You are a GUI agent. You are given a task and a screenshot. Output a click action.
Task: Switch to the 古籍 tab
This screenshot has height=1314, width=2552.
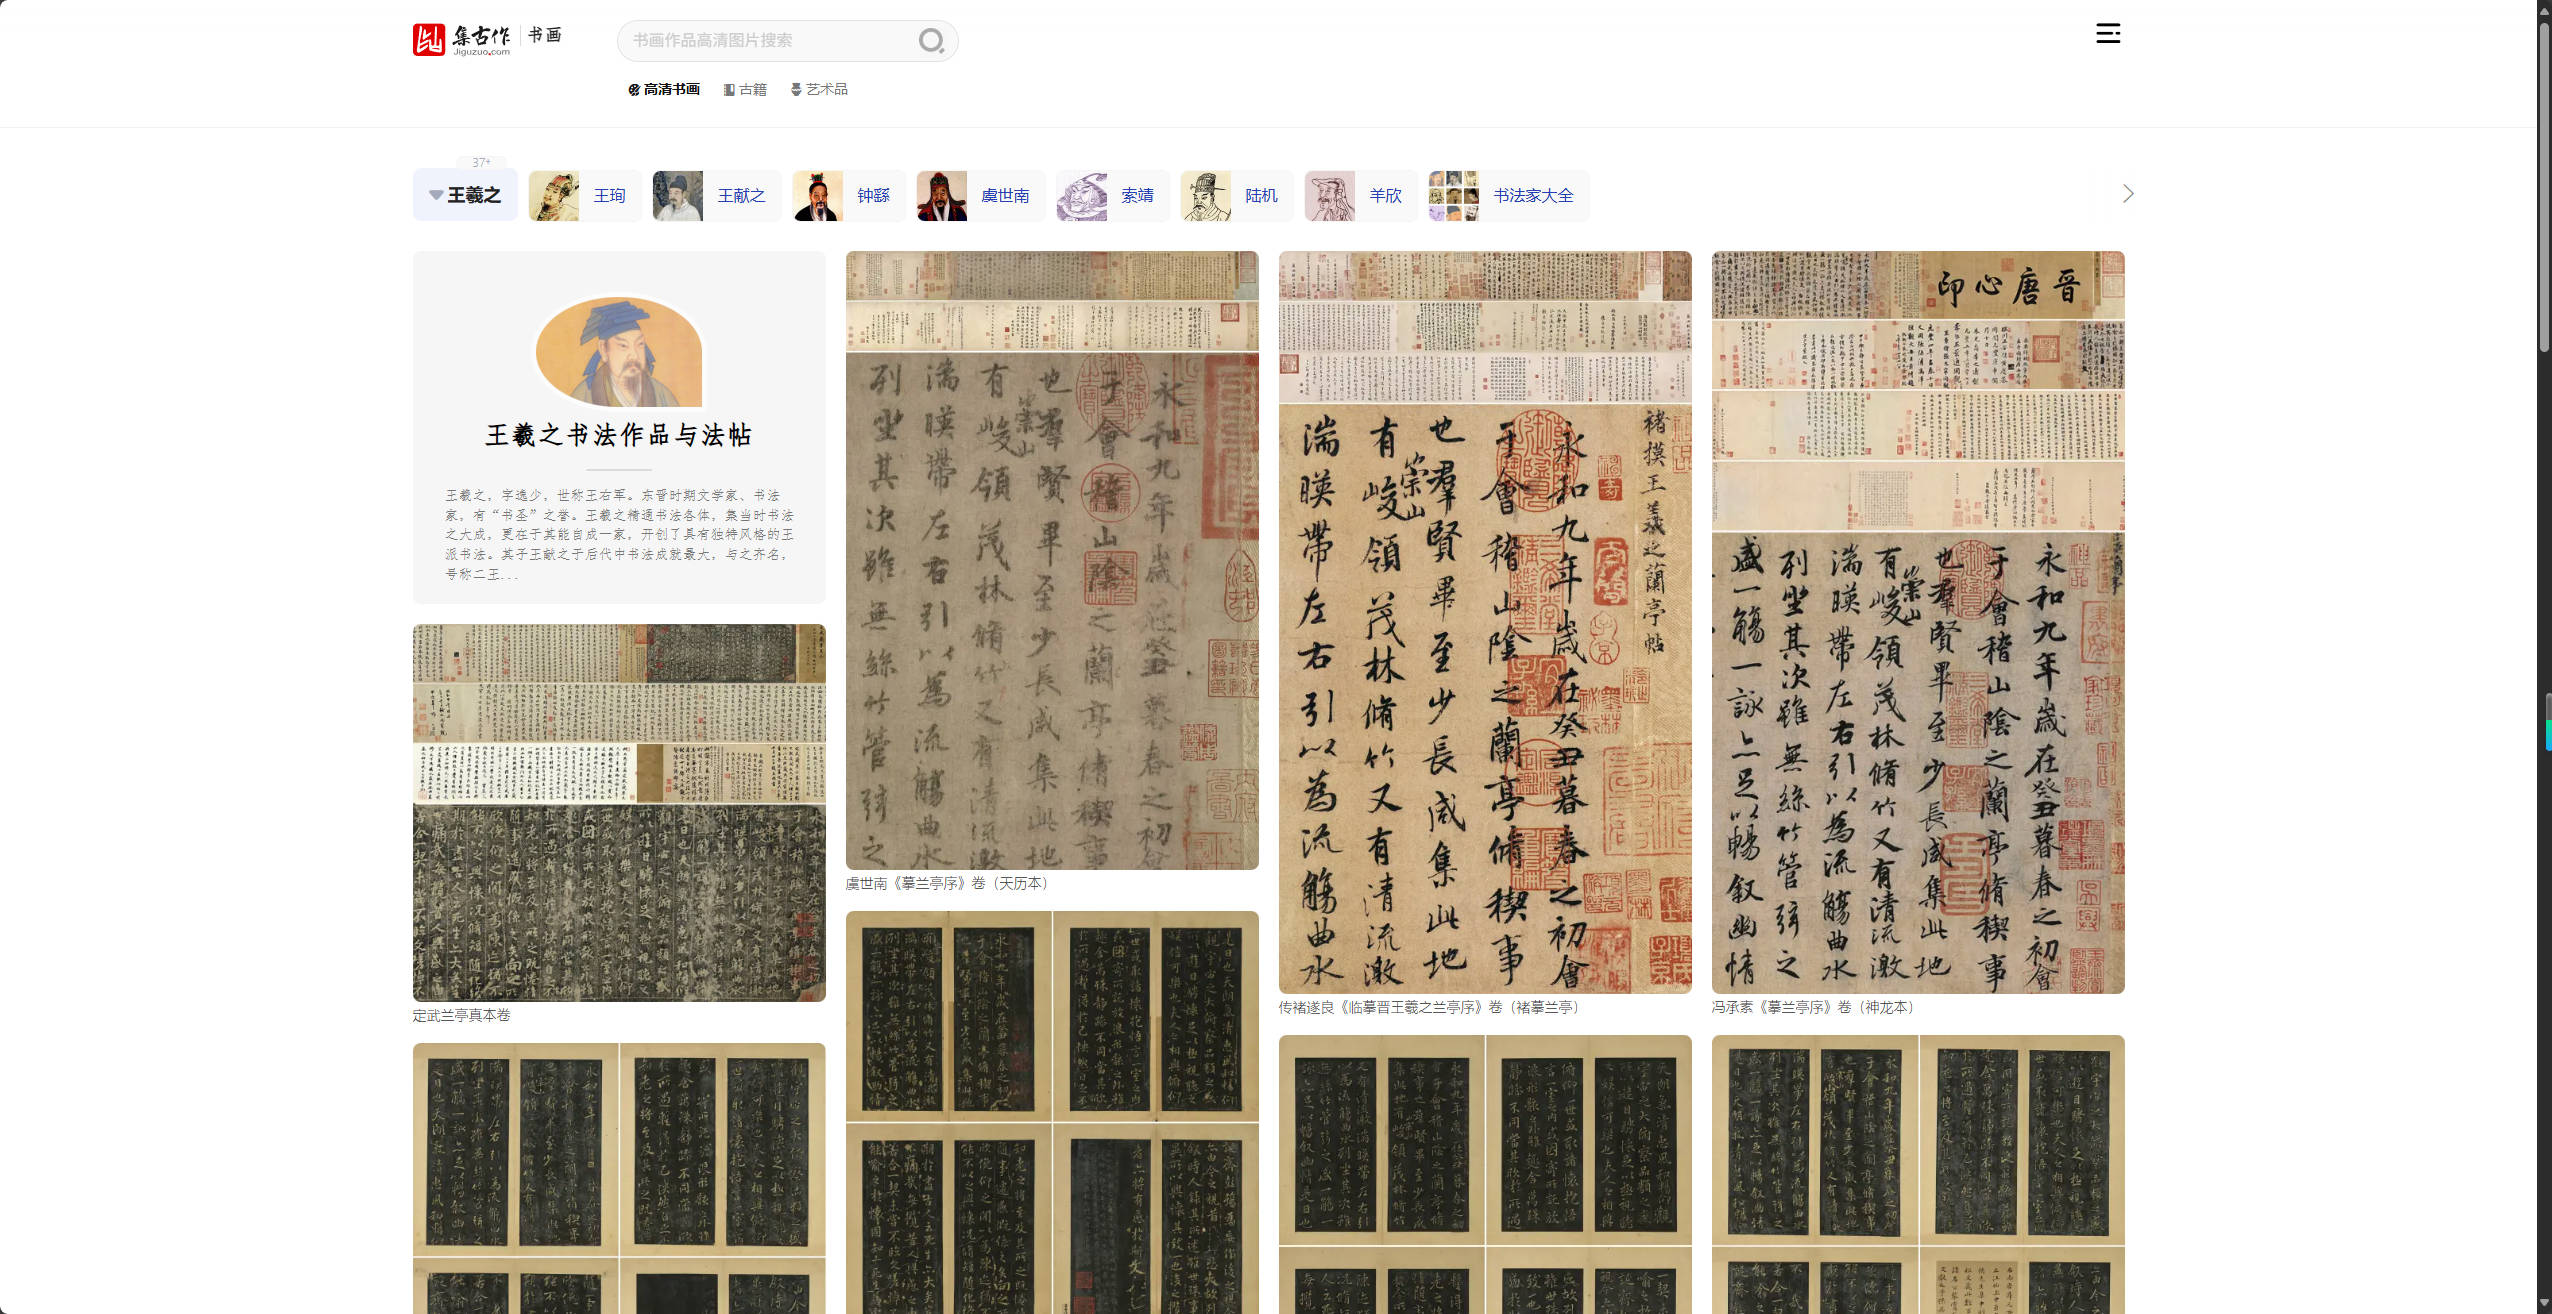746,90
